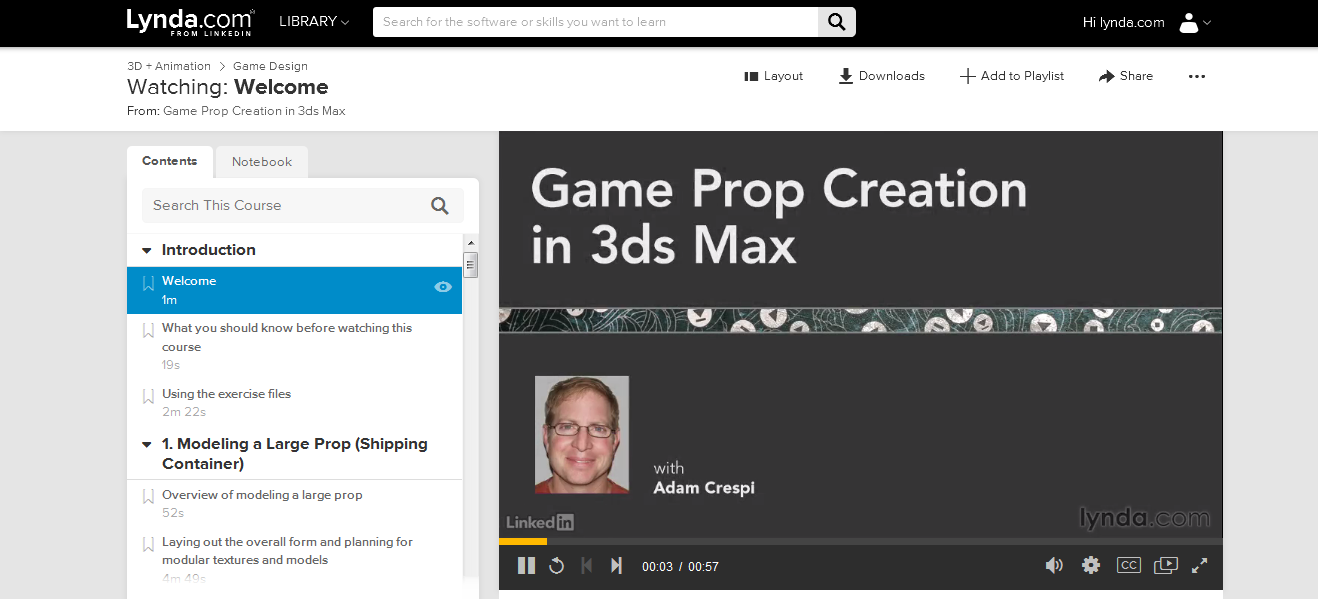The image size is (1318, 599).
Task: Select the Welcome video row
Action: (294, 290)
